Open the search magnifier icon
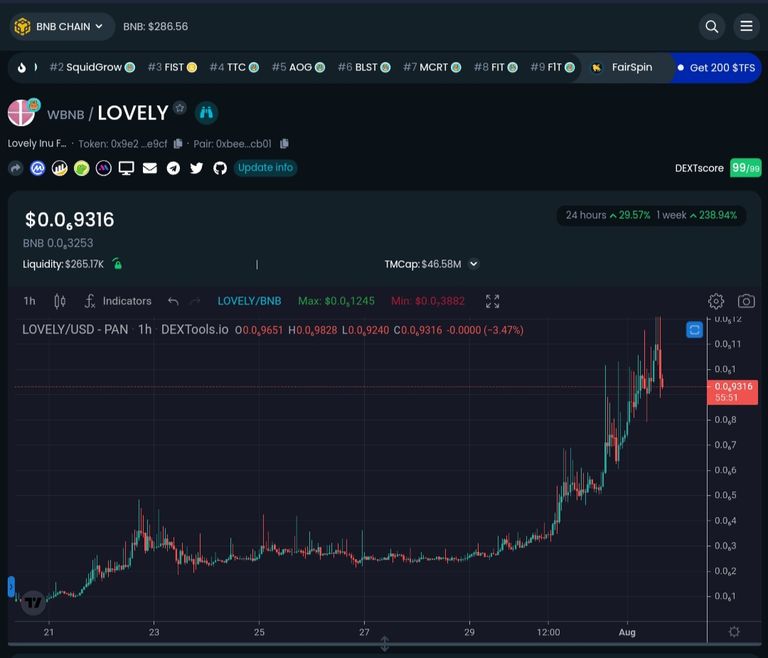 (x=712, y=26)
